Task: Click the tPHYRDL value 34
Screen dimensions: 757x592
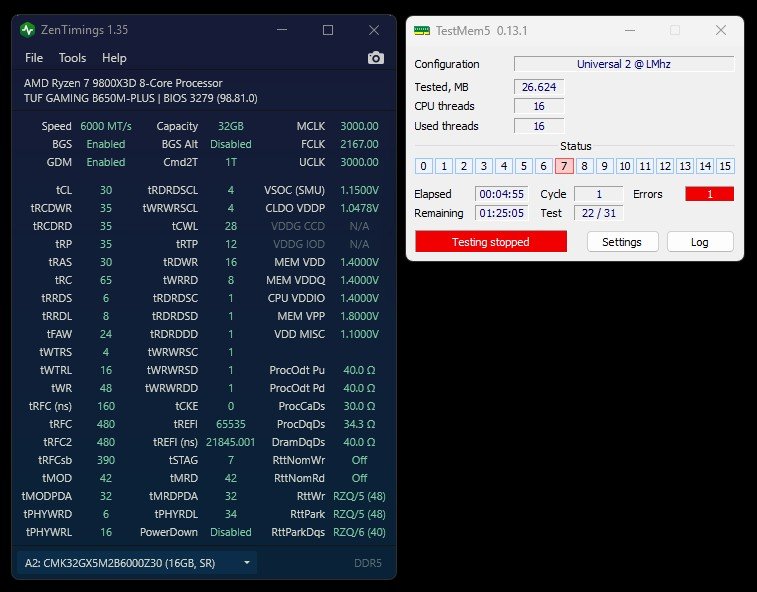Action: click(x=231, y=514)
